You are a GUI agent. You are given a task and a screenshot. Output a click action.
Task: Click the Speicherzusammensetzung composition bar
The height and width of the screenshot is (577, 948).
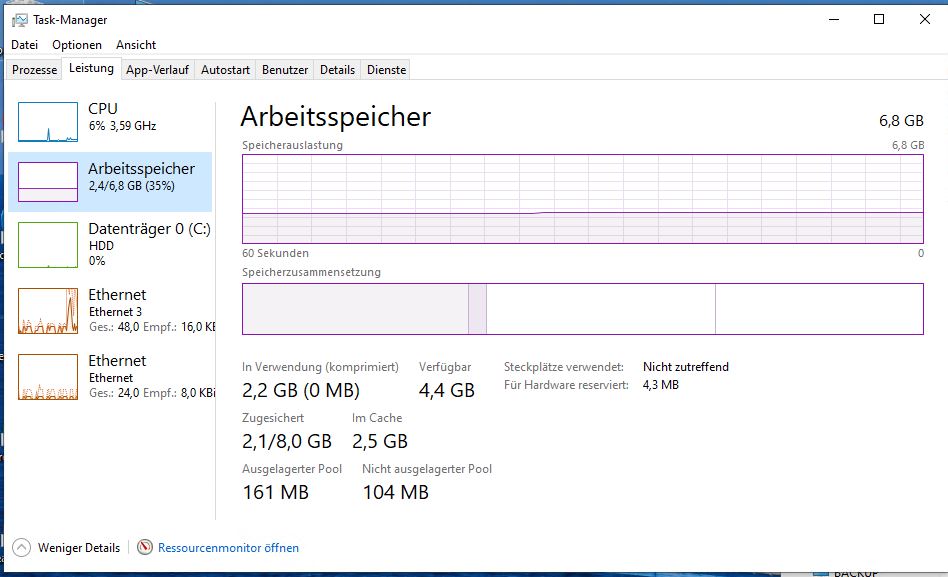click(x=582, y=309)
